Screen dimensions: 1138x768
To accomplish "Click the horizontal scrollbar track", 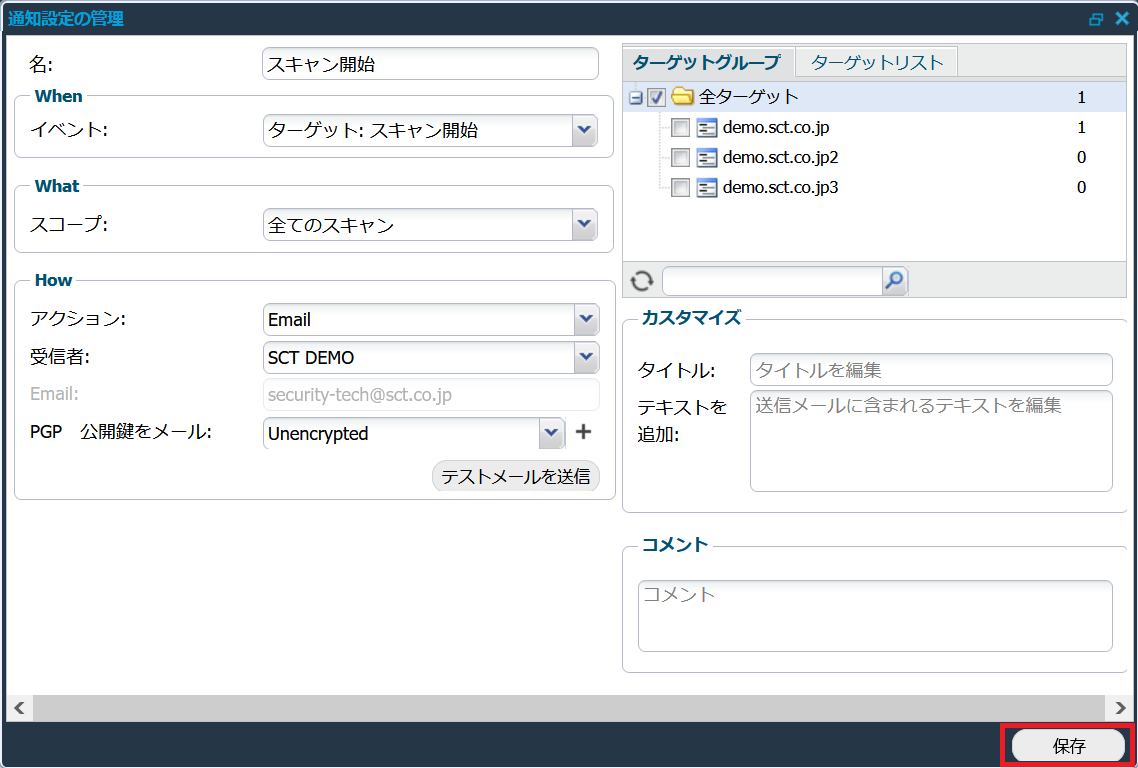I will (569, 708).
